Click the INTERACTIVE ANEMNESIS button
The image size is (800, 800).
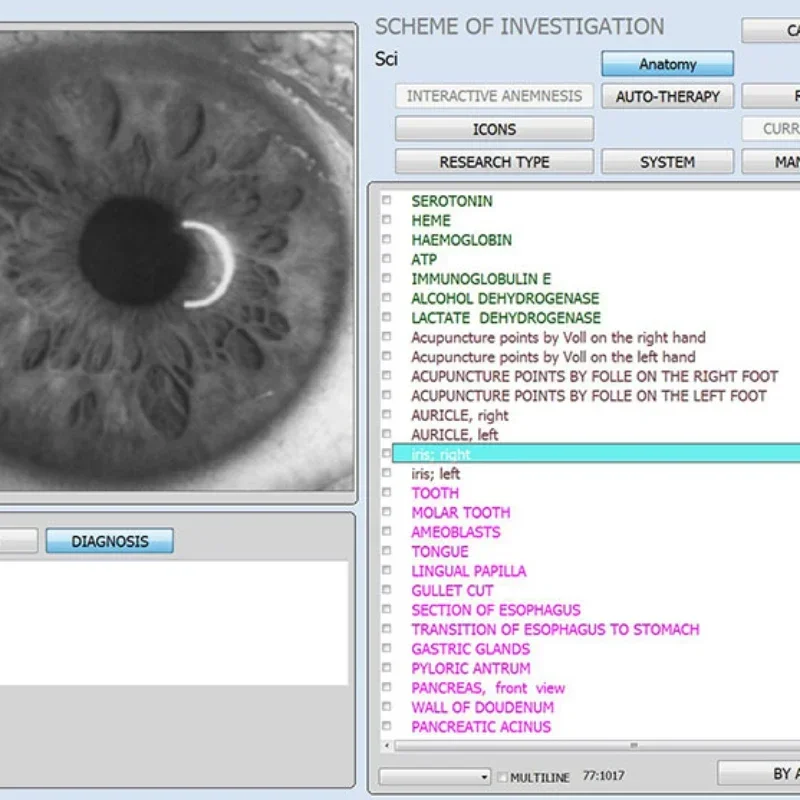(494, 97)
